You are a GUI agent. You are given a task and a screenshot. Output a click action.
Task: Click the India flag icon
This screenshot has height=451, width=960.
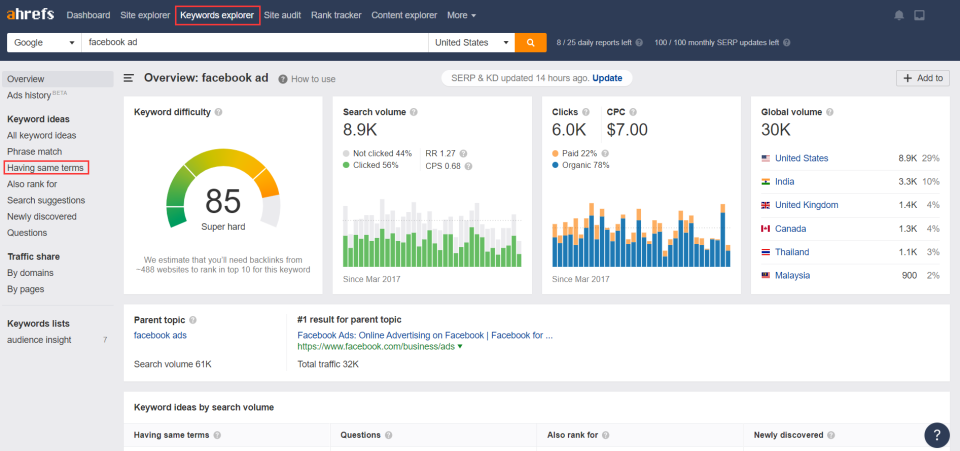pyautogui.click(x=765, y=182)
